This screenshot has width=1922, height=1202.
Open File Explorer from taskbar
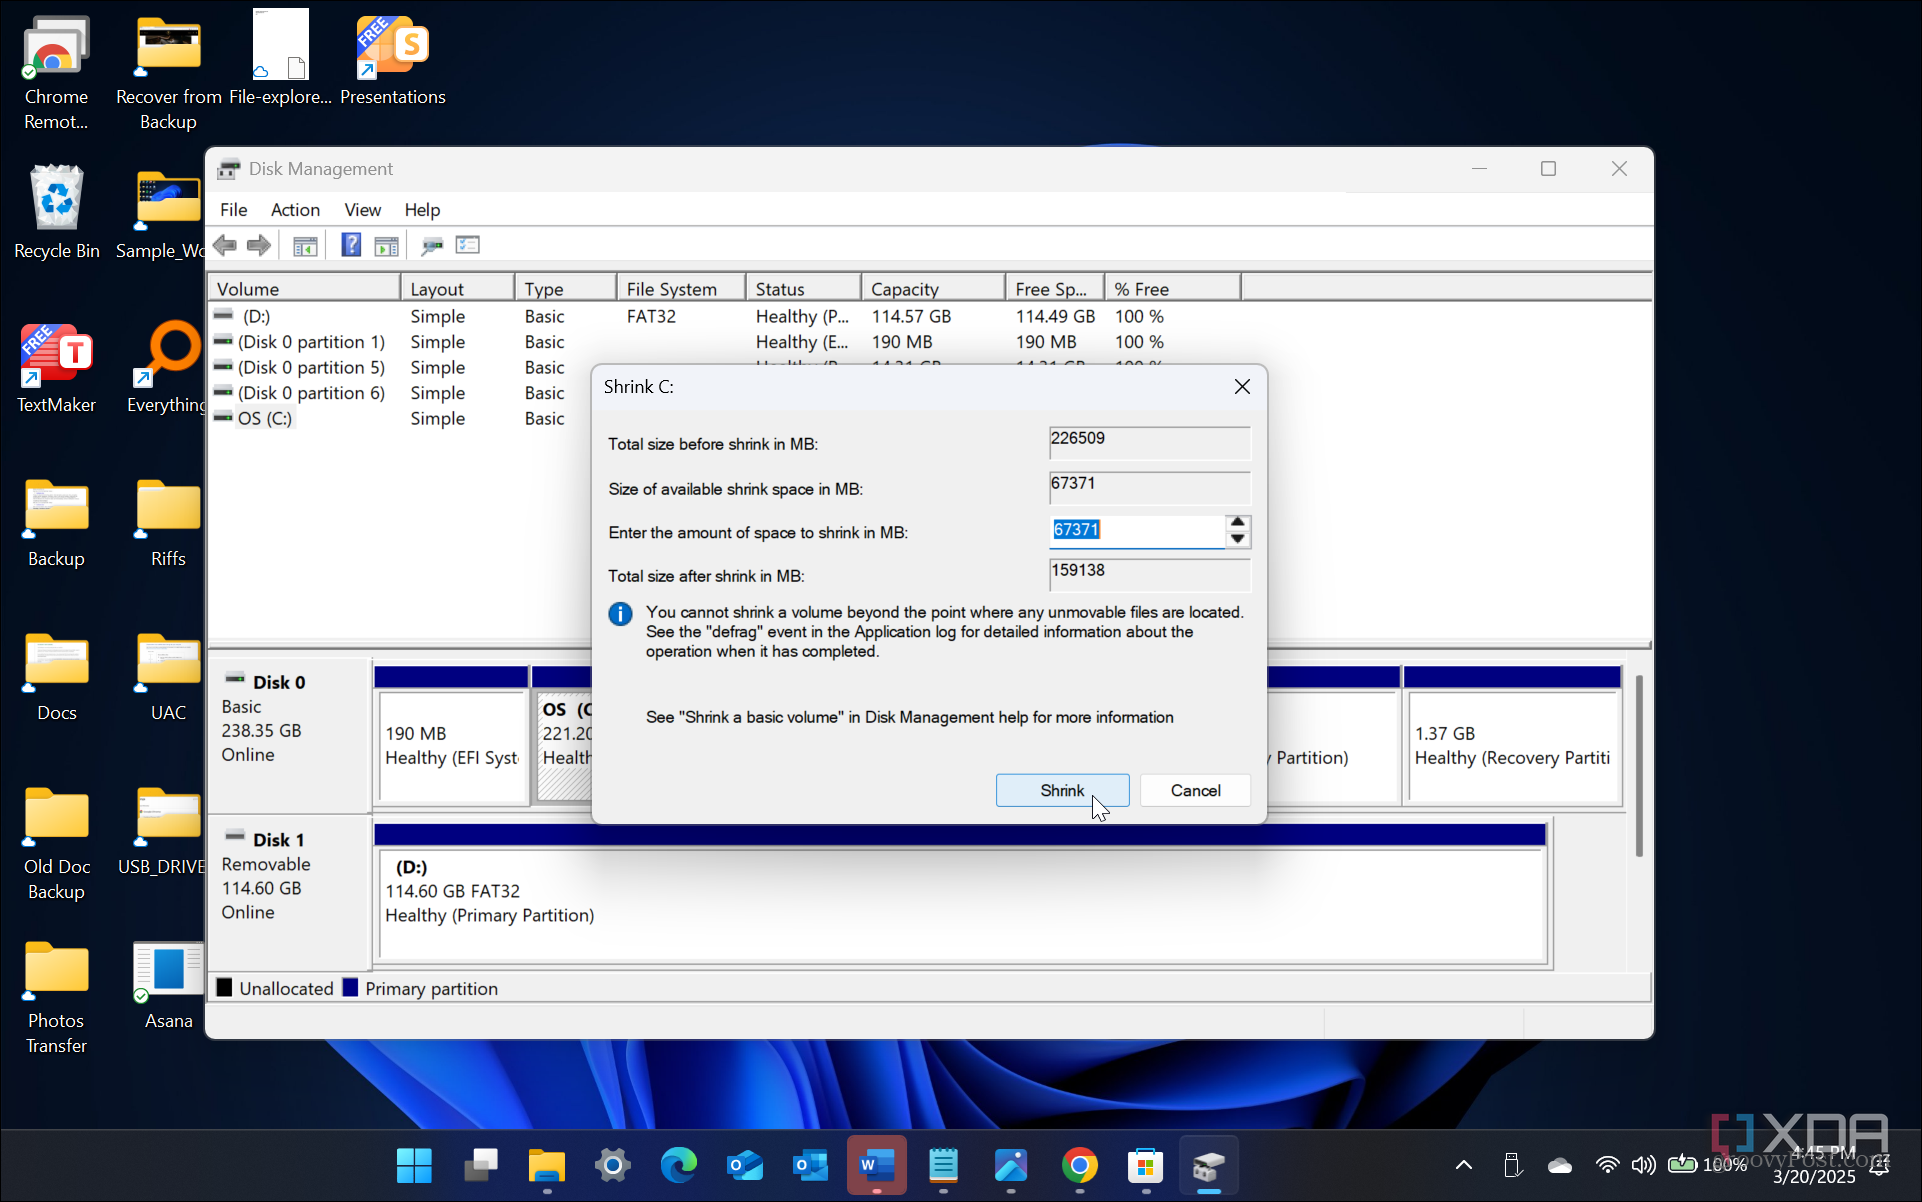pyautogui.click(x=547, y=1165)
